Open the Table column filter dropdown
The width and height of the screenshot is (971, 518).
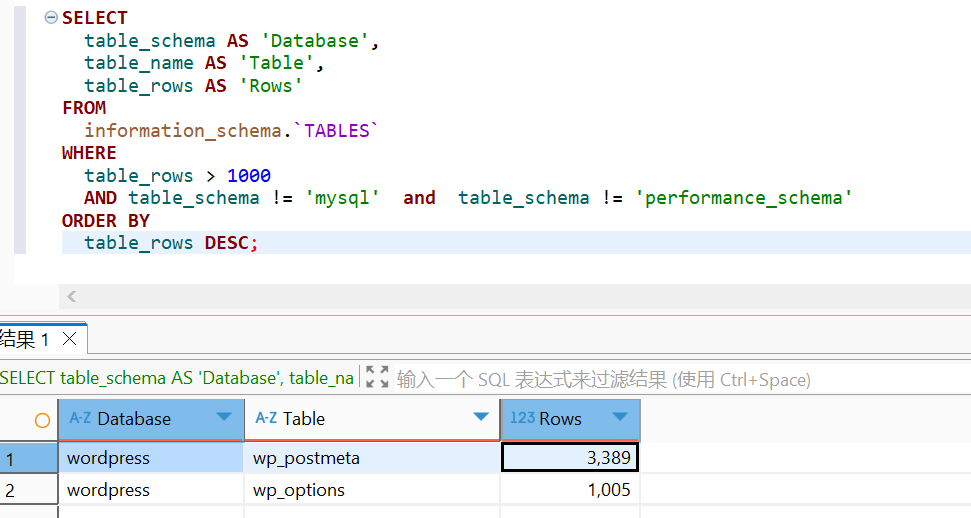click(x=481, y=418)
